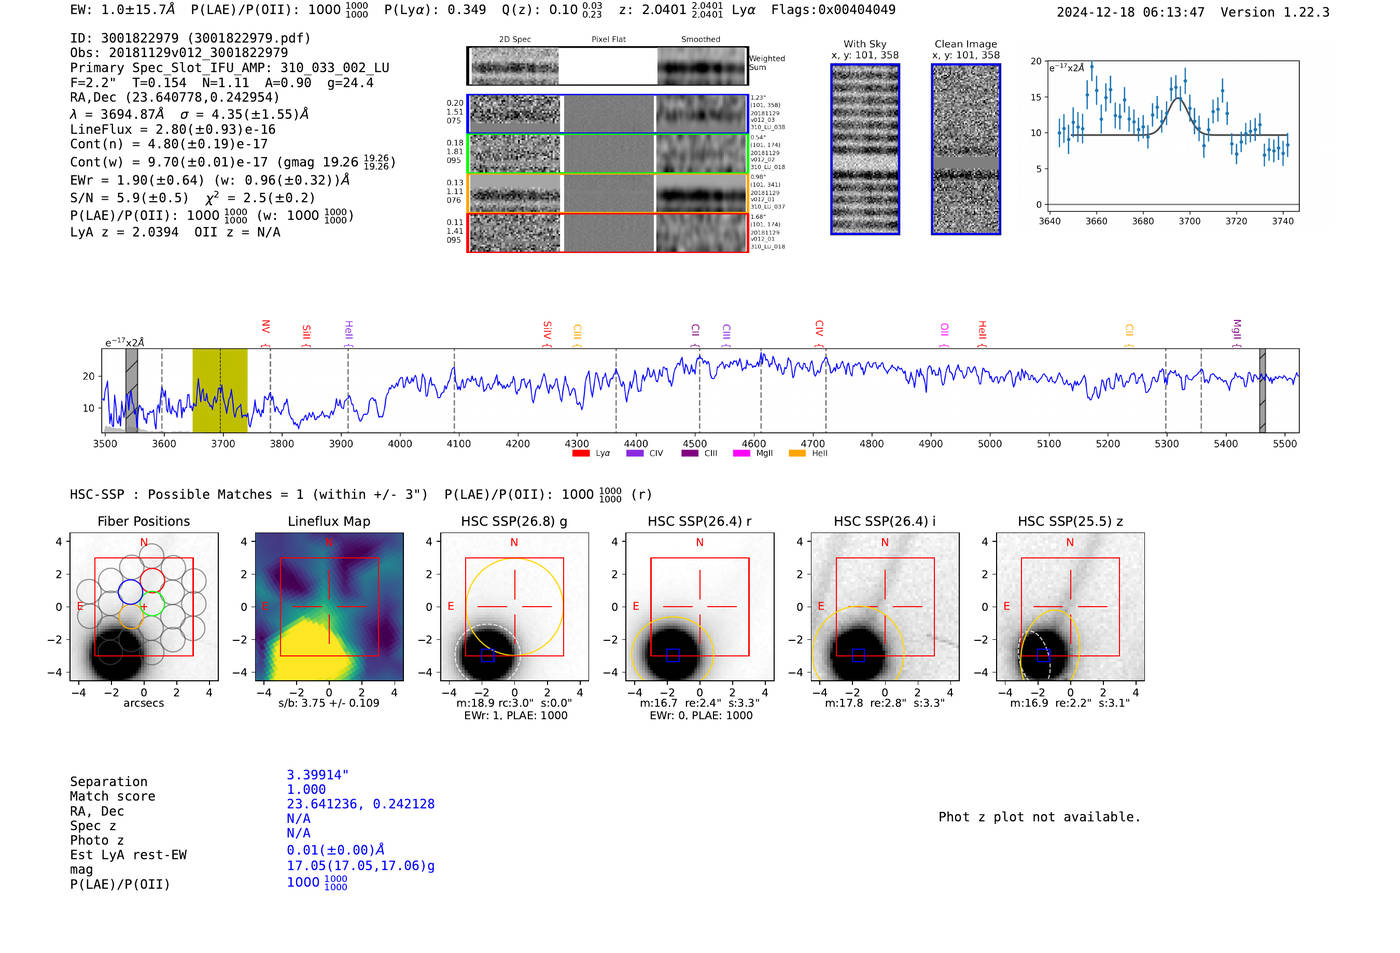Click the 'LyA z = 2.0394' text
1400x953 pixels.
[124, 231]
